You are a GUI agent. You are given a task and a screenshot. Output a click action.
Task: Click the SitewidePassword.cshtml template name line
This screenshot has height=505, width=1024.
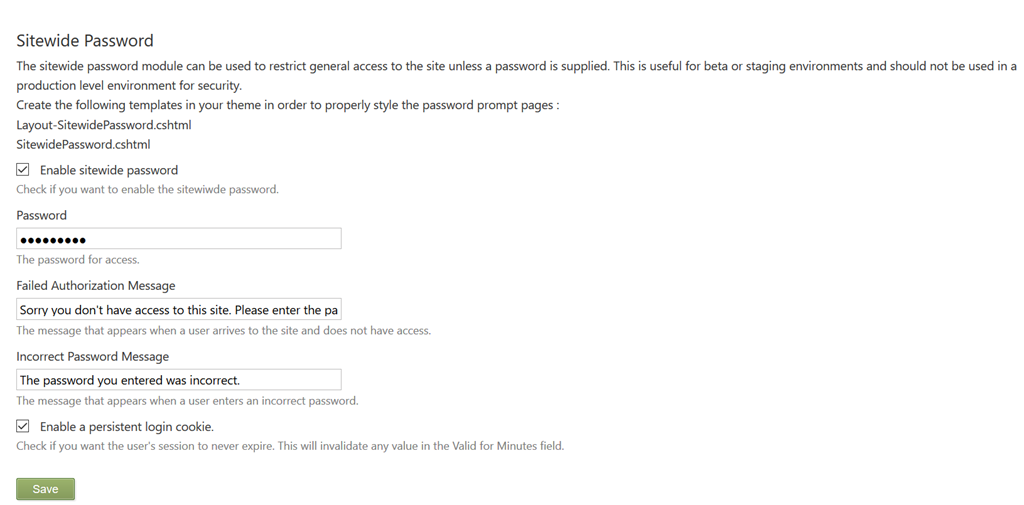[x=83, y=144]
